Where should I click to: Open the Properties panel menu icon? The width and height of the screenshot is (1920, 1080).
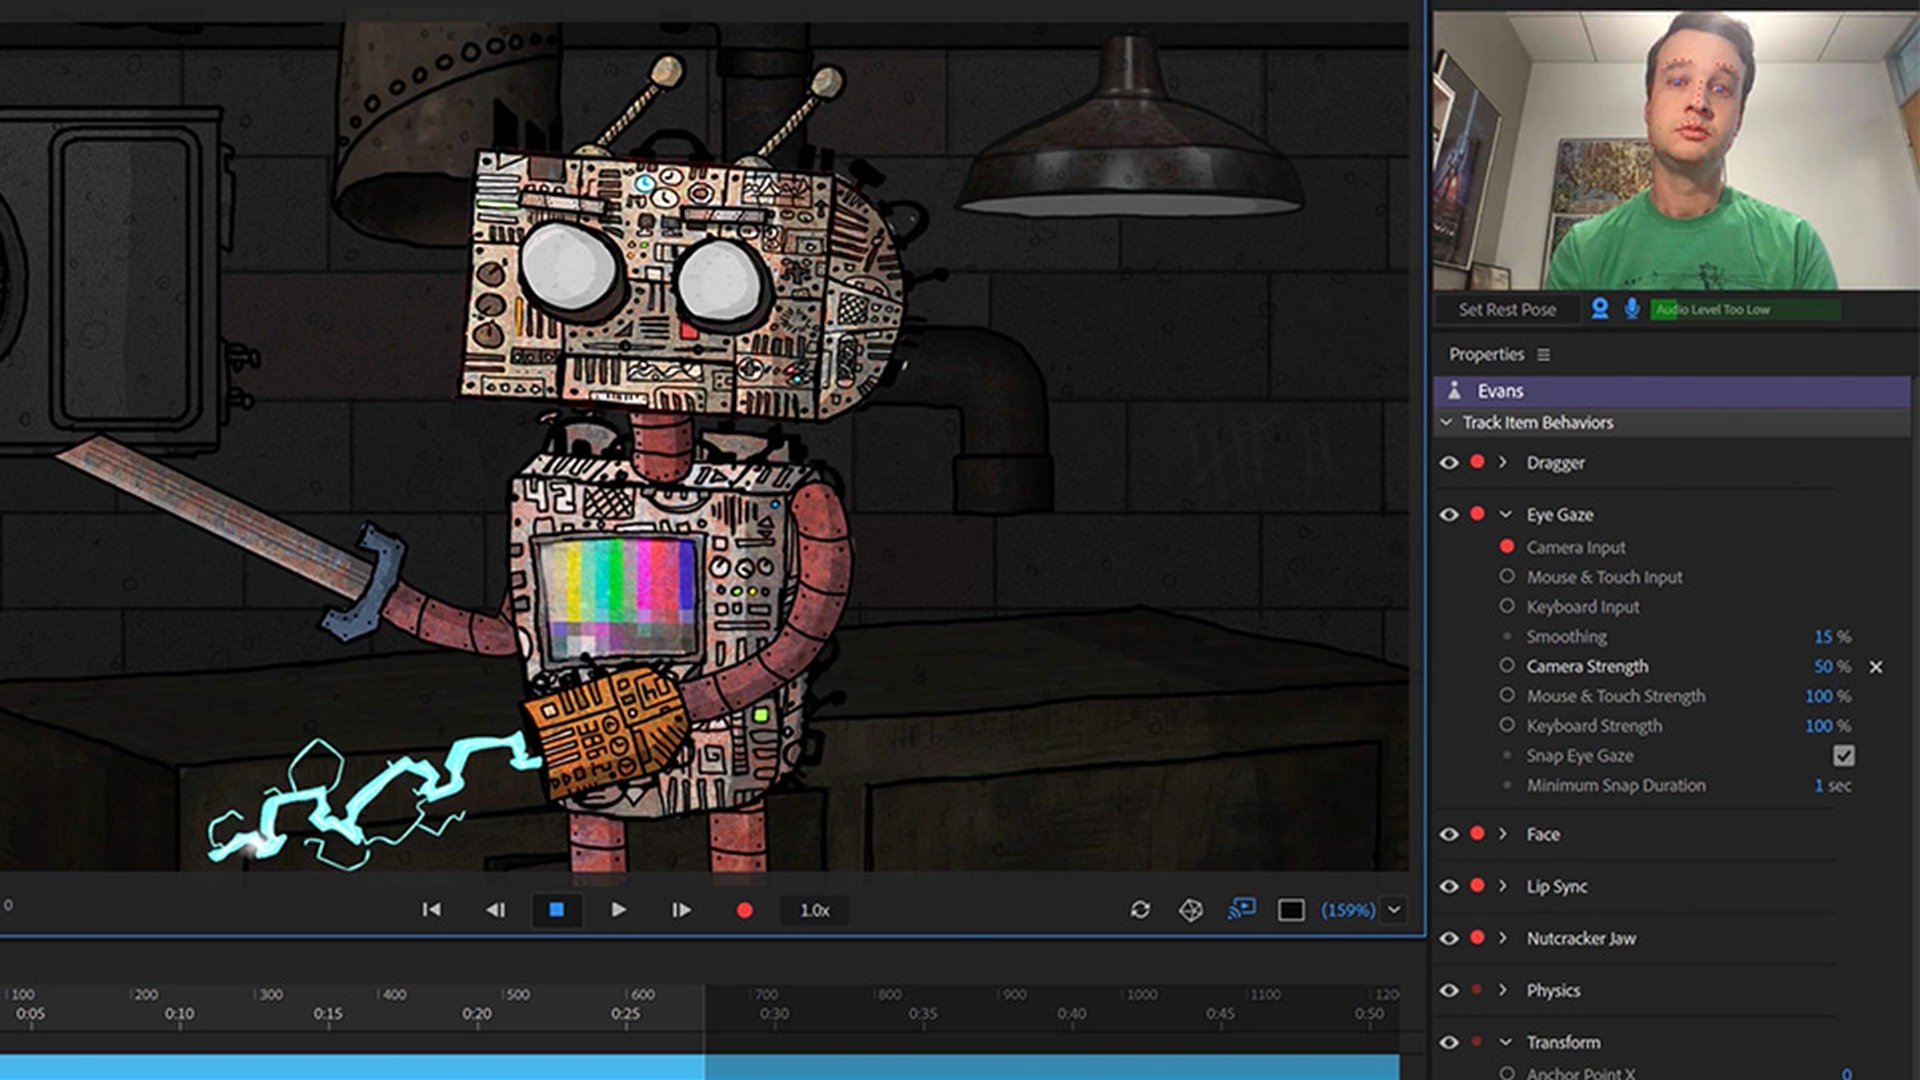[1544, 355]
